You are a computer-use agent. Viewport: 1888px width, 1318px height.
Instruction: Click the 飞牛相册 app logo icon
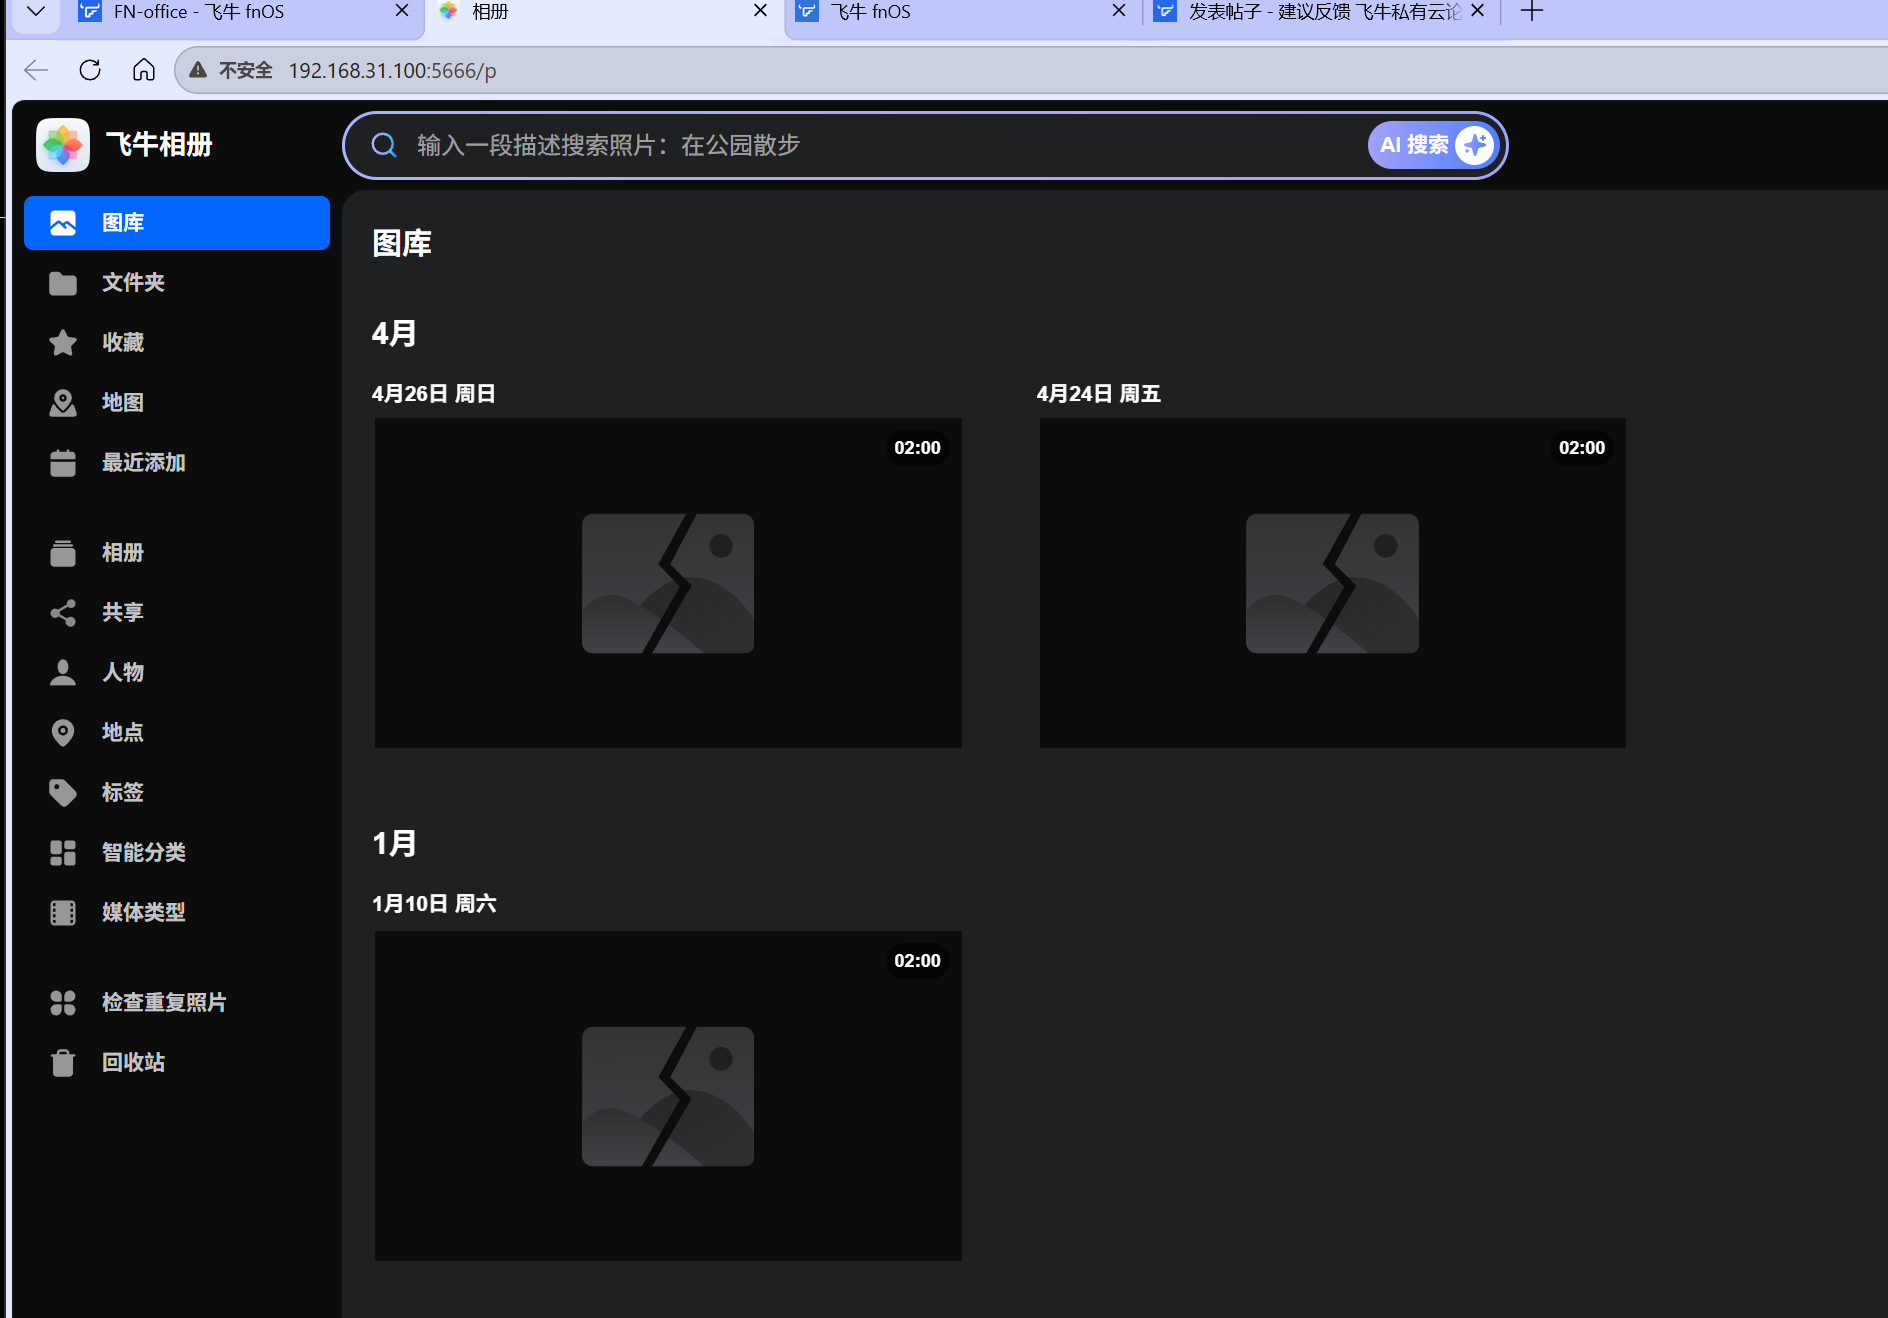click(x=63, y=145)
